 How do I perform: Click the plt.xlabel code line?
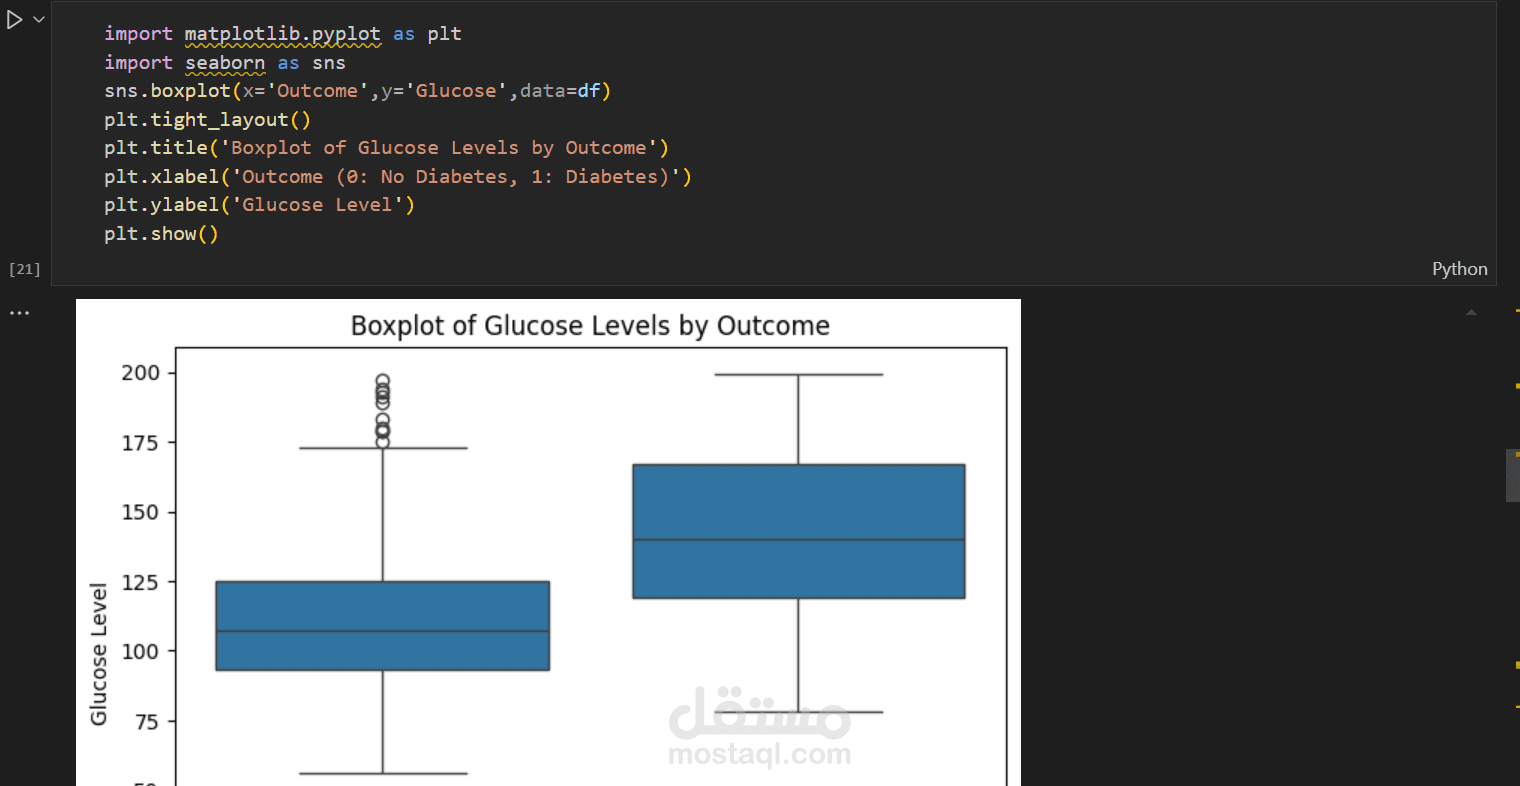coord(397,177)
